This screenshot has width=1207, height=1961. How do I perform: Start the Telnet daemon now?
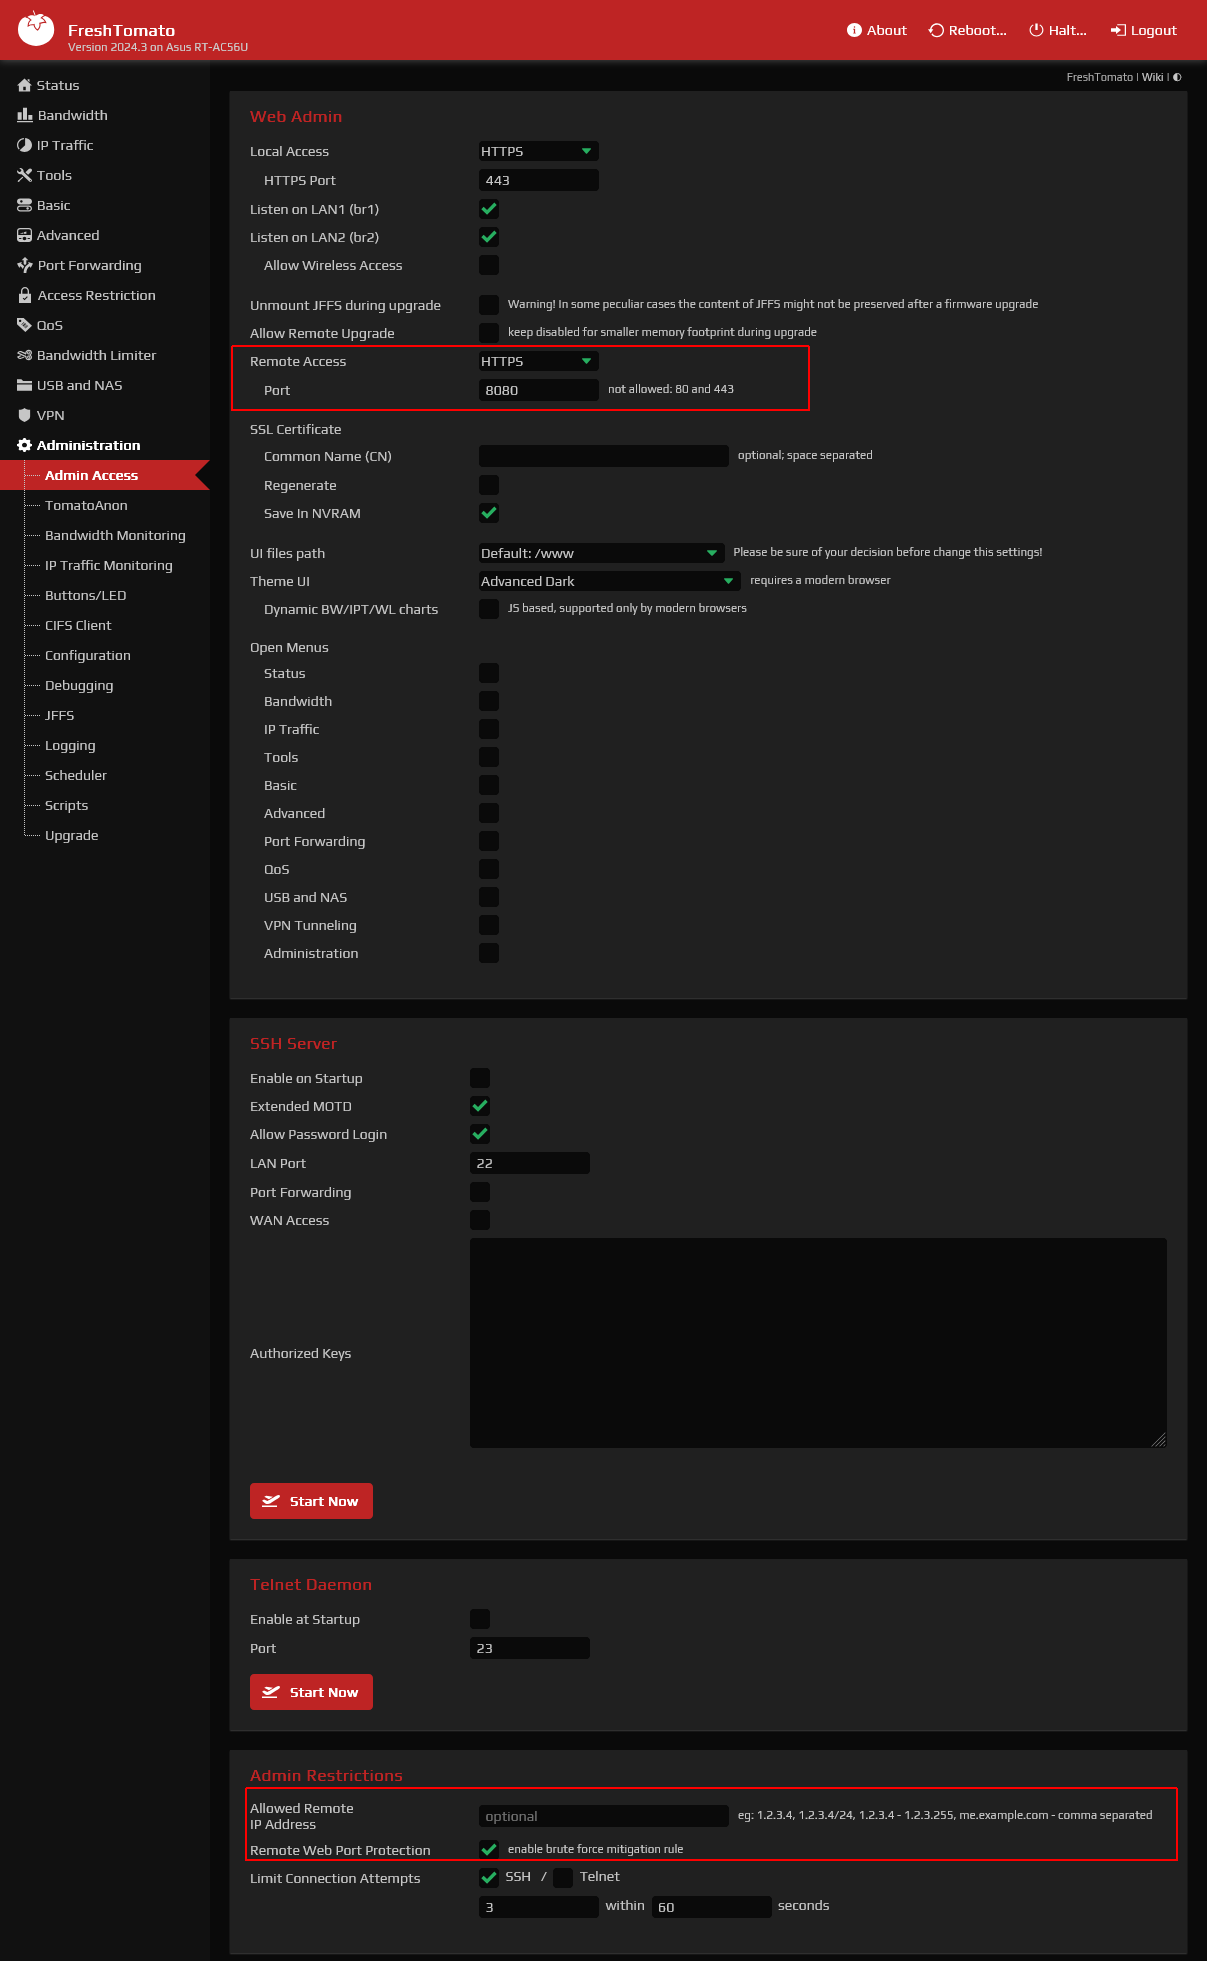pos(311,1692)
